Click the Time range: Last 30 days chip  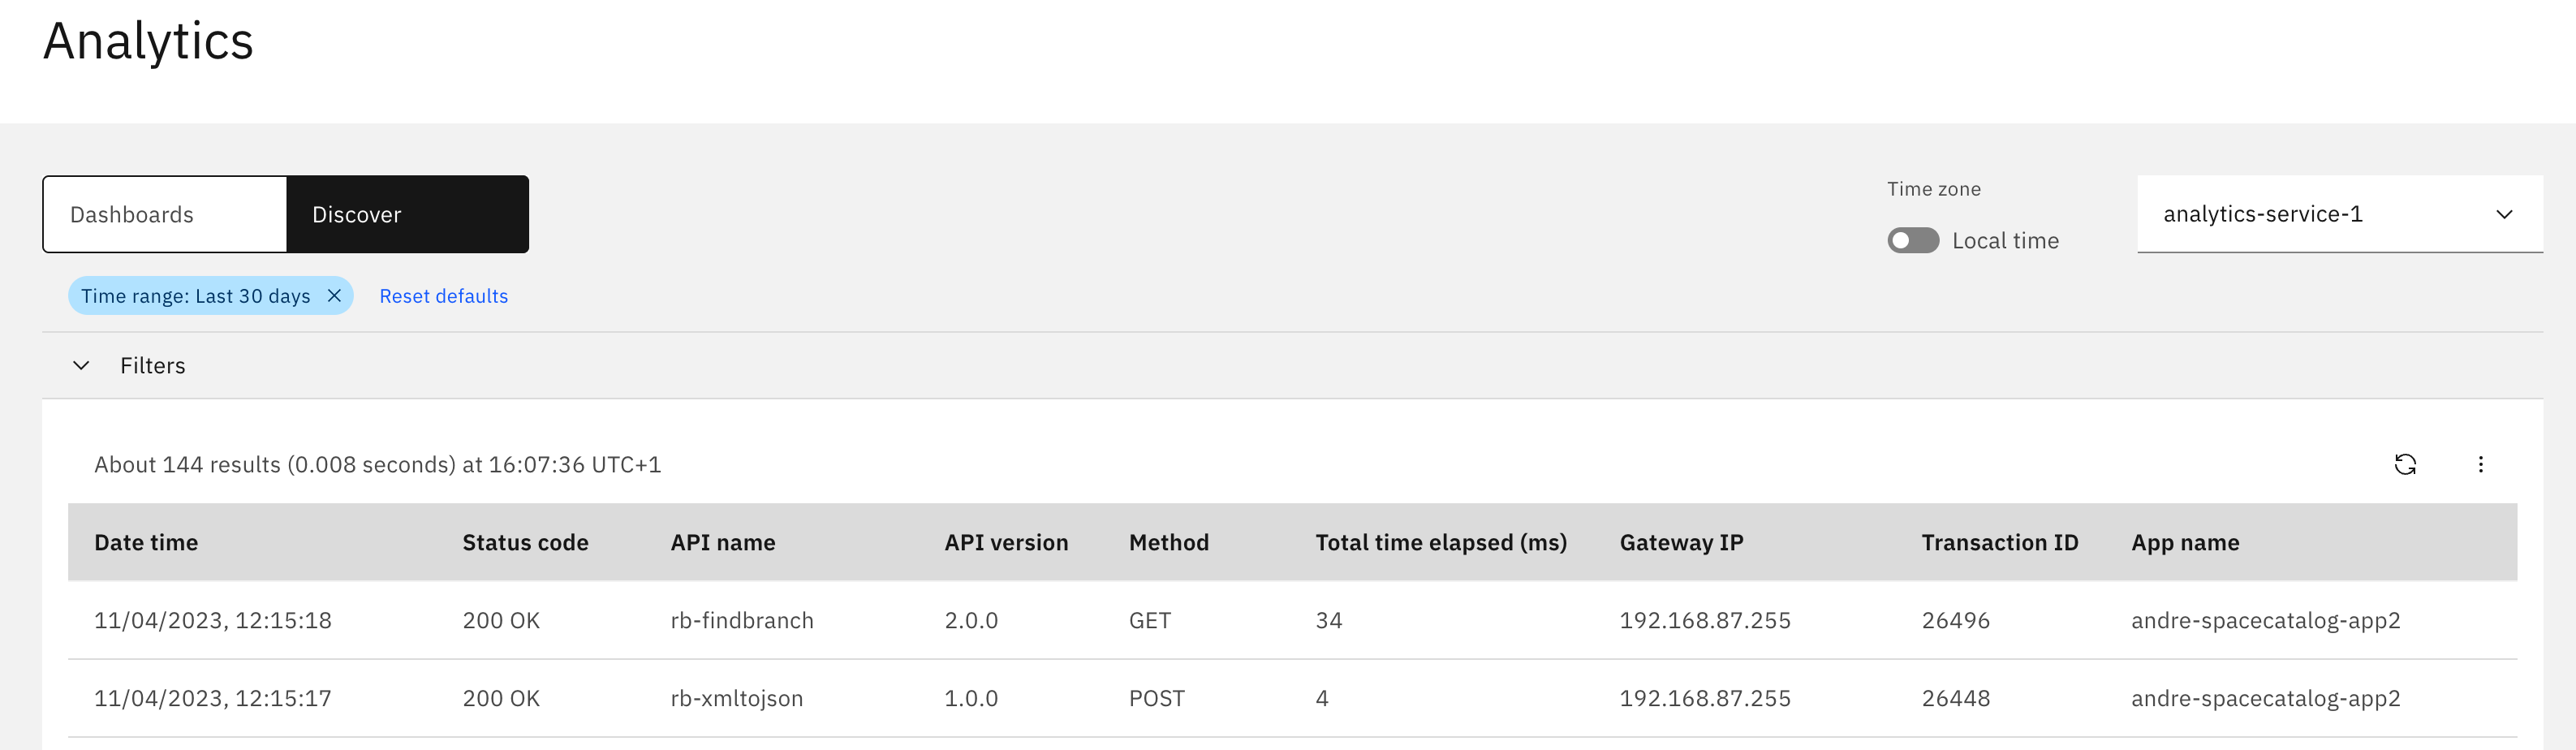(x=196, y=296)
